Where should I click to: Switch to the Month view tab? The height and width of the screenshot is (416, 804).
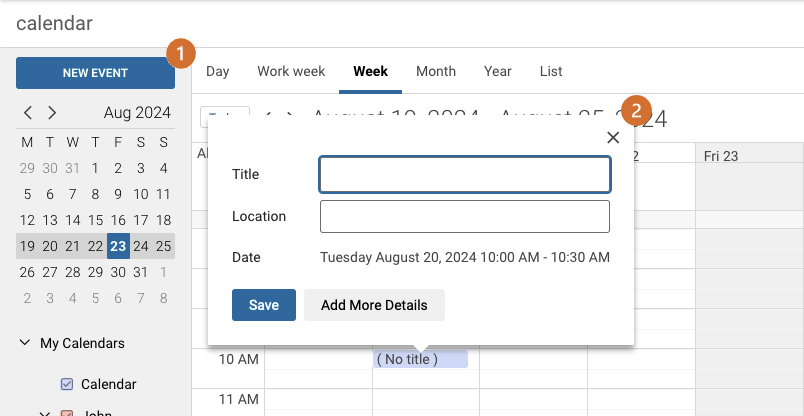point(436,71)
